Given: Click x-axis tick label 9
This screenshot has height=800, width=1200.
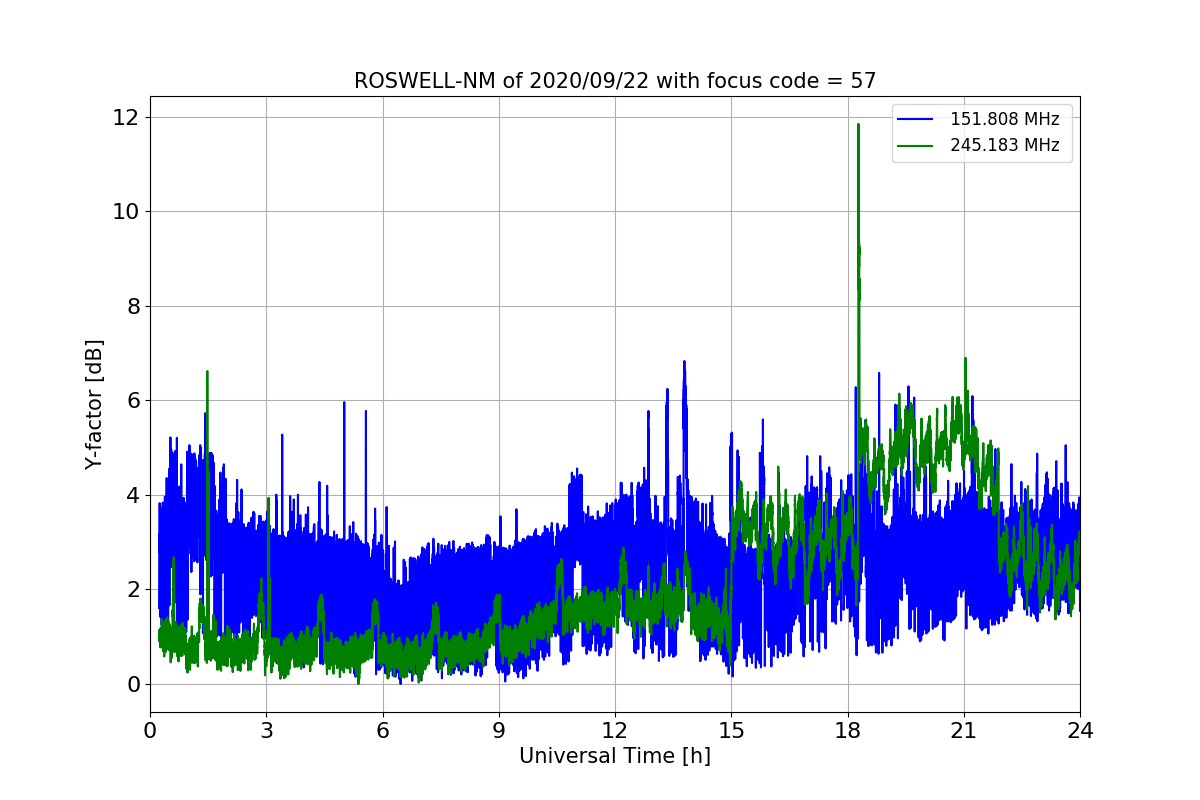Looking at the screenshot, I should coord(499,730).
